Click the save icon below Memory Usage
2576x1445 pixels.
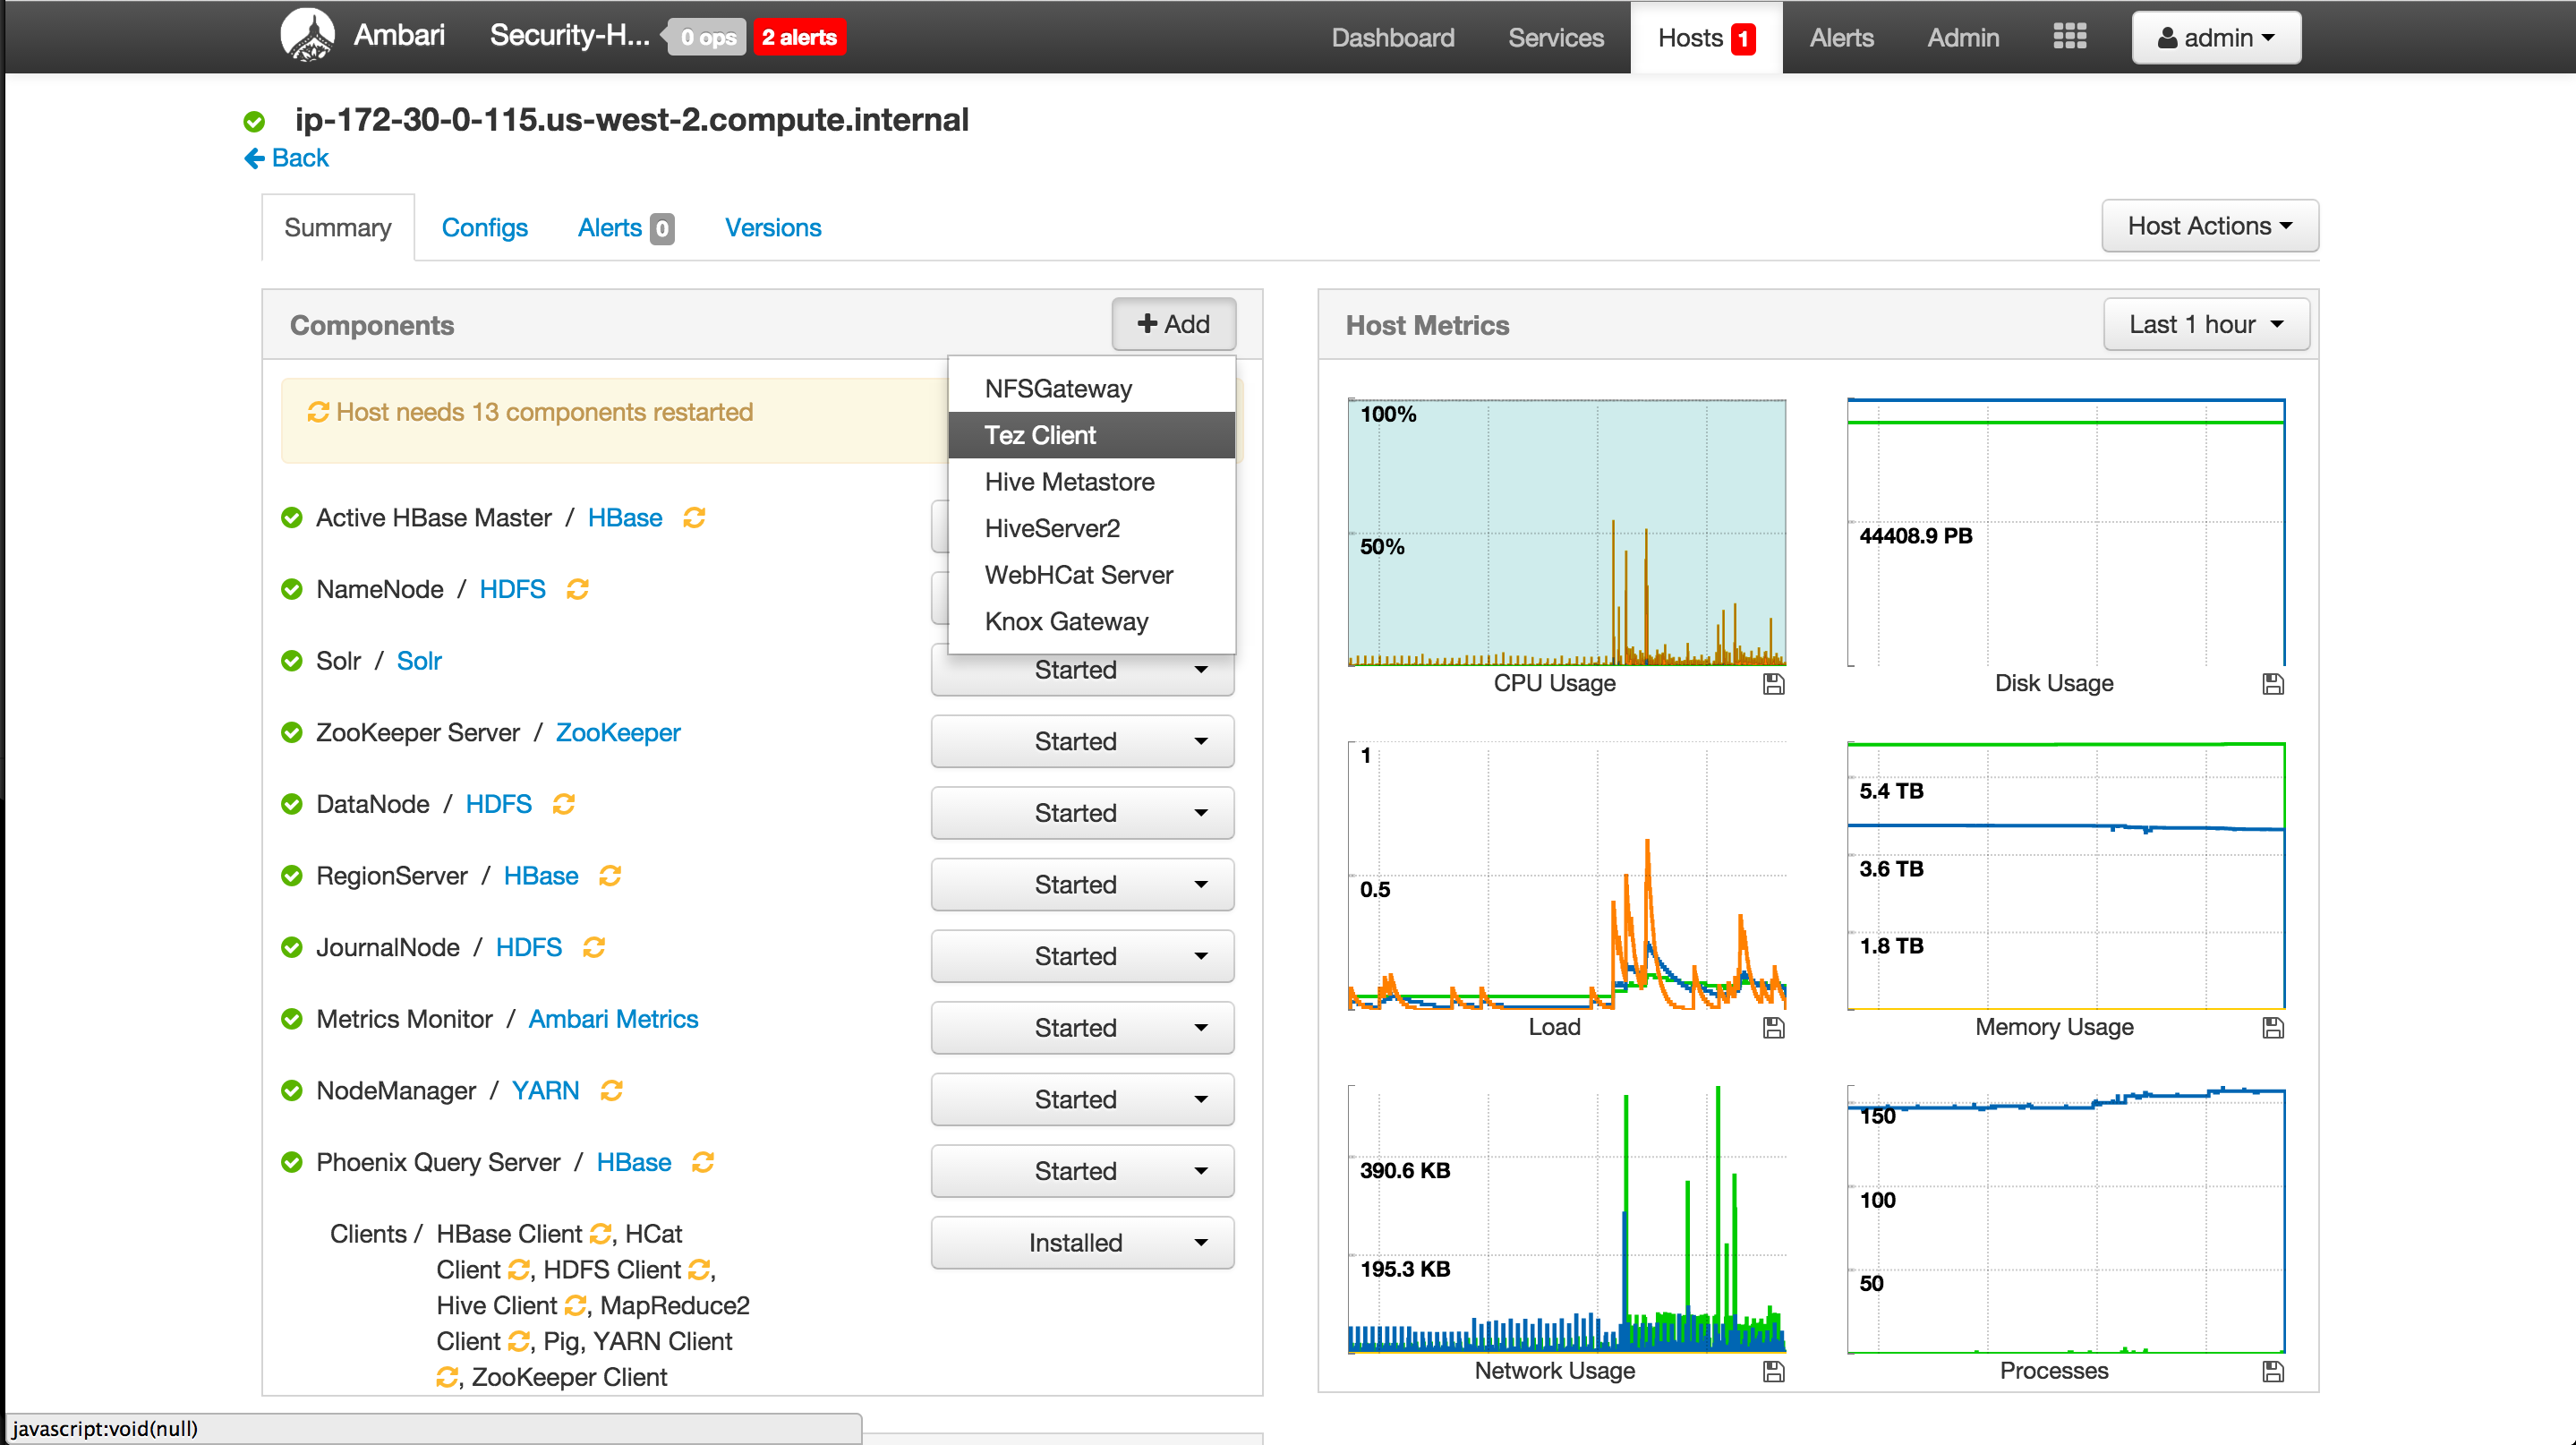[x=2272, y=1028]
